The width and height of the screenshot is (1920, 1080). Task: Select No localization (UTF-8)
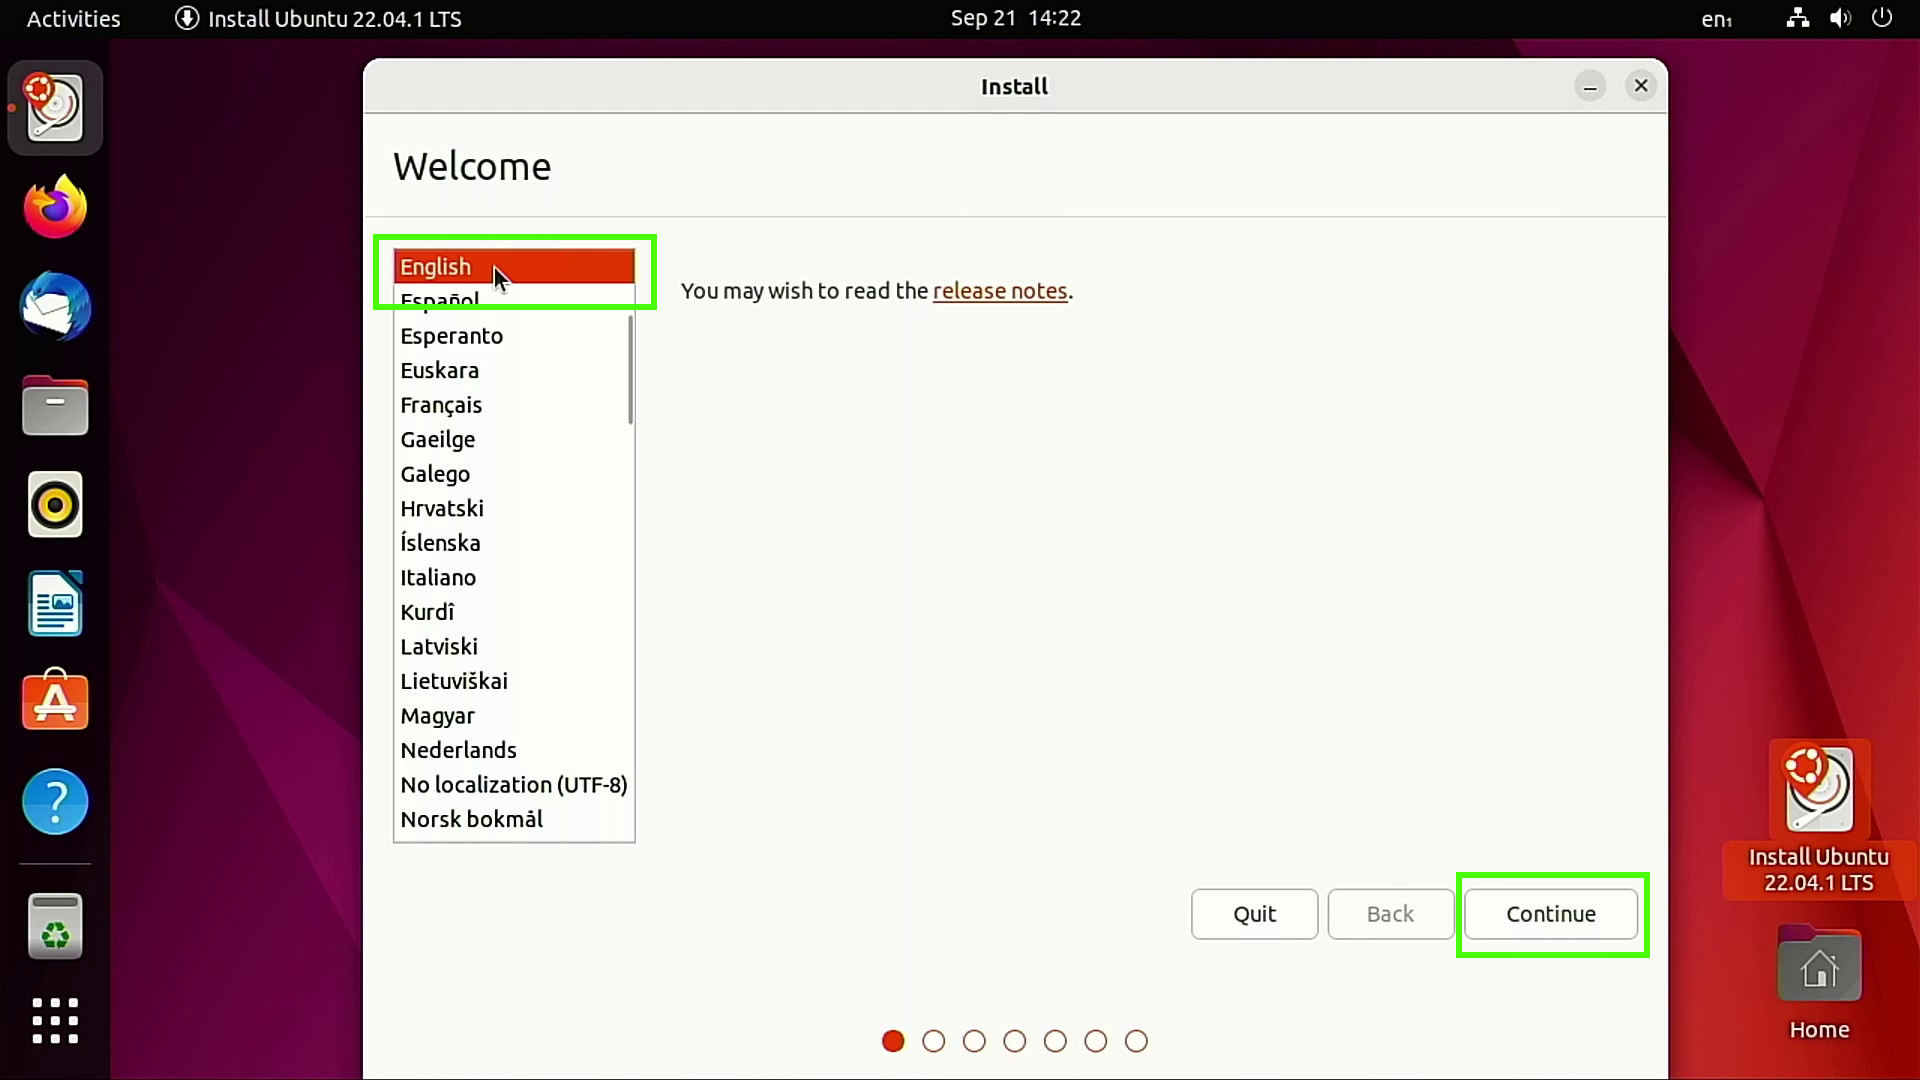tap(514, 785)
